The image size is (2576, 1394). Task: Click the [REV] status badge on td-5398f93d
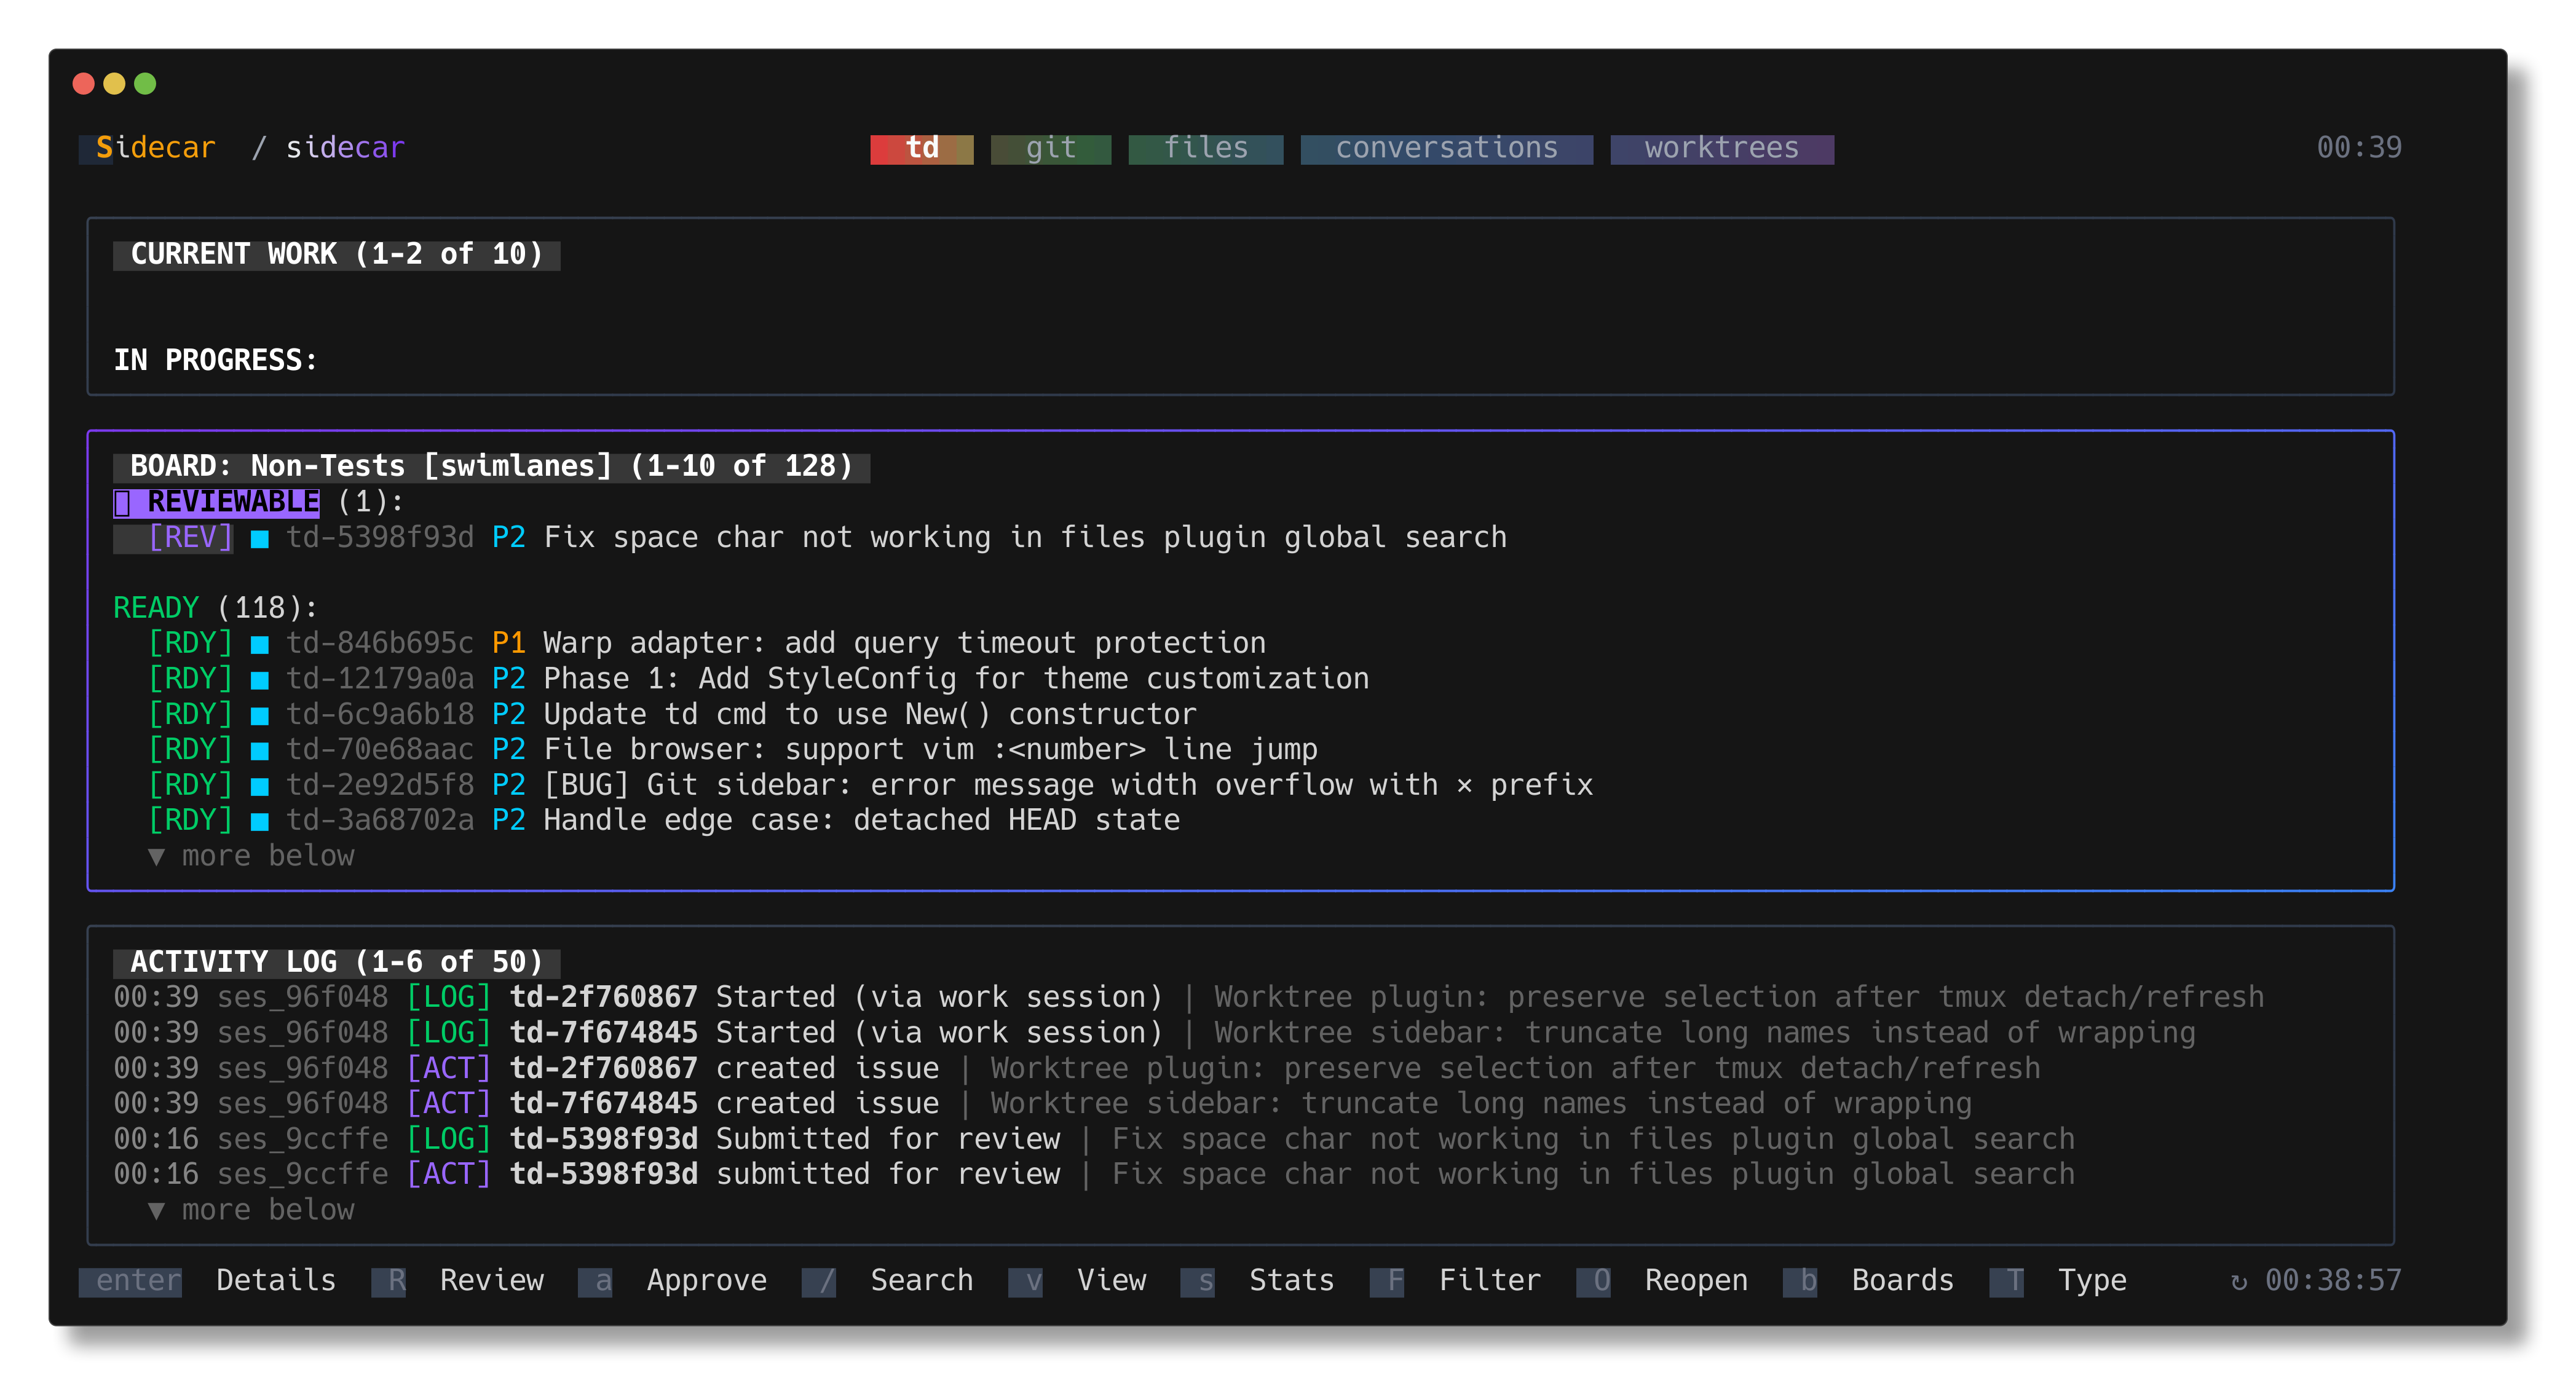190,537
